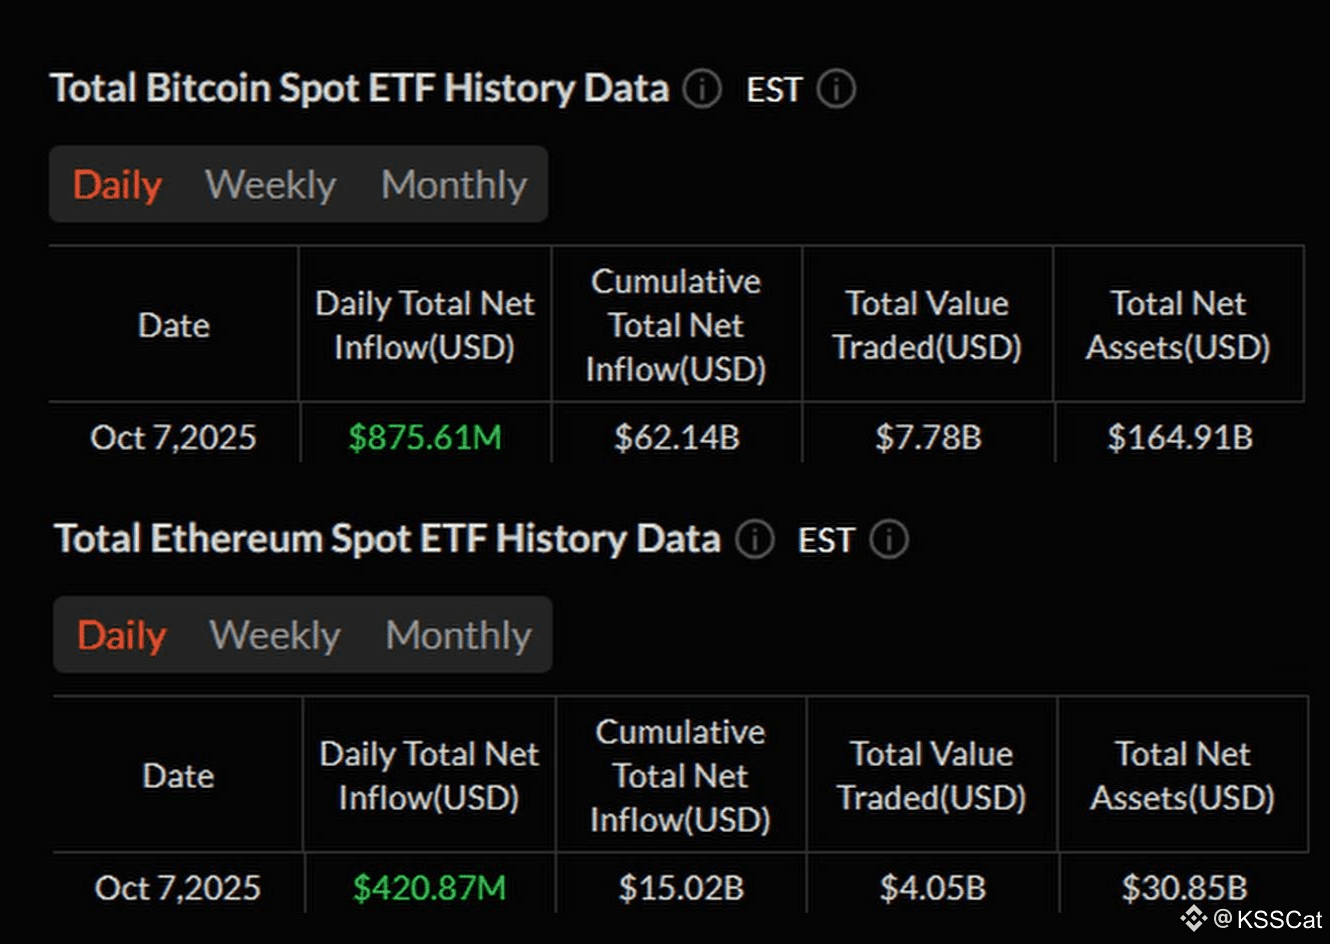
Task: Click the $164.91B Bitcoin net assets cell
Action: coord(1180,437)
